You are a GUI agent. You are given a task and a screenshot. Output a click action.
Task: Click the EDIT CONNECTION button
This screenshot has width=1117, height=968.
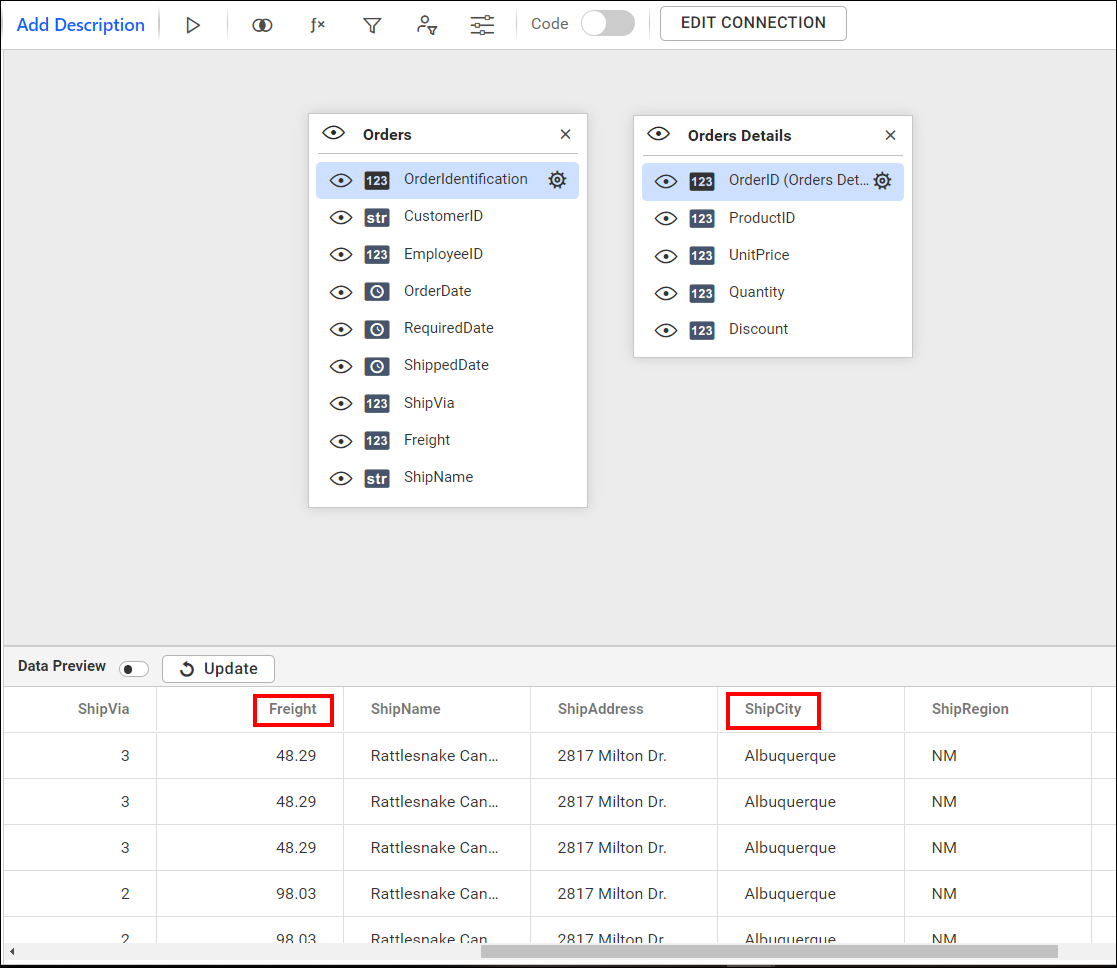753,23
